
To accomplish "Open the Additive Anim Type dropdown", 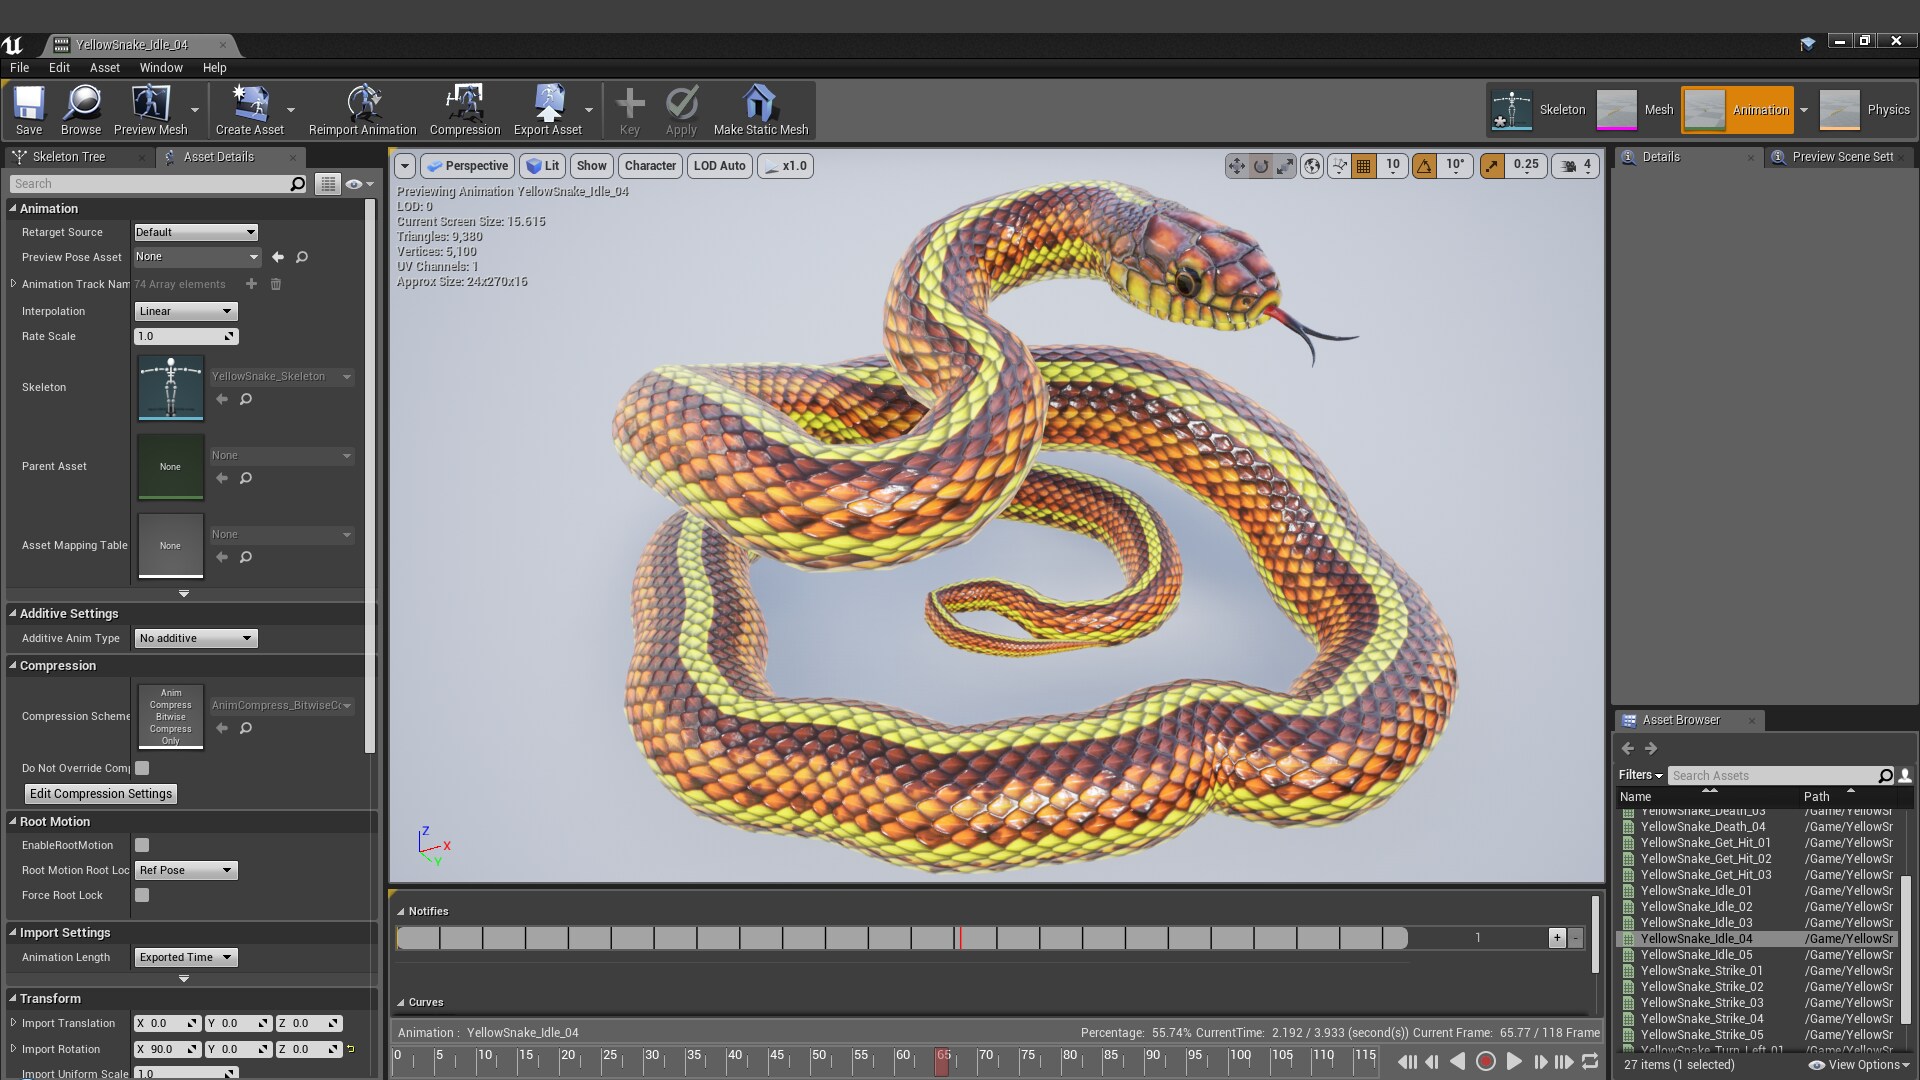I will click(195, 638).
